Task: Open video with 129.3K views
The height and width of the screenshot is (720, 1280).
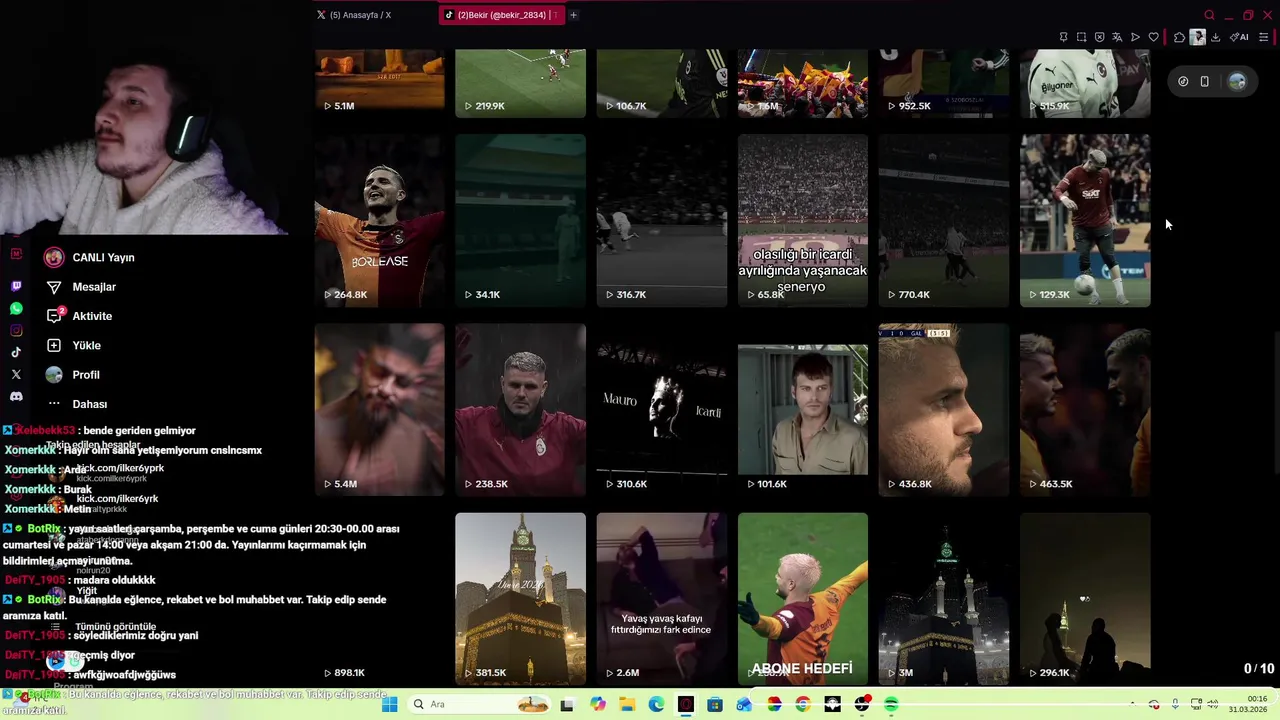Action: pyautogui.click(x=1085, y=220)
